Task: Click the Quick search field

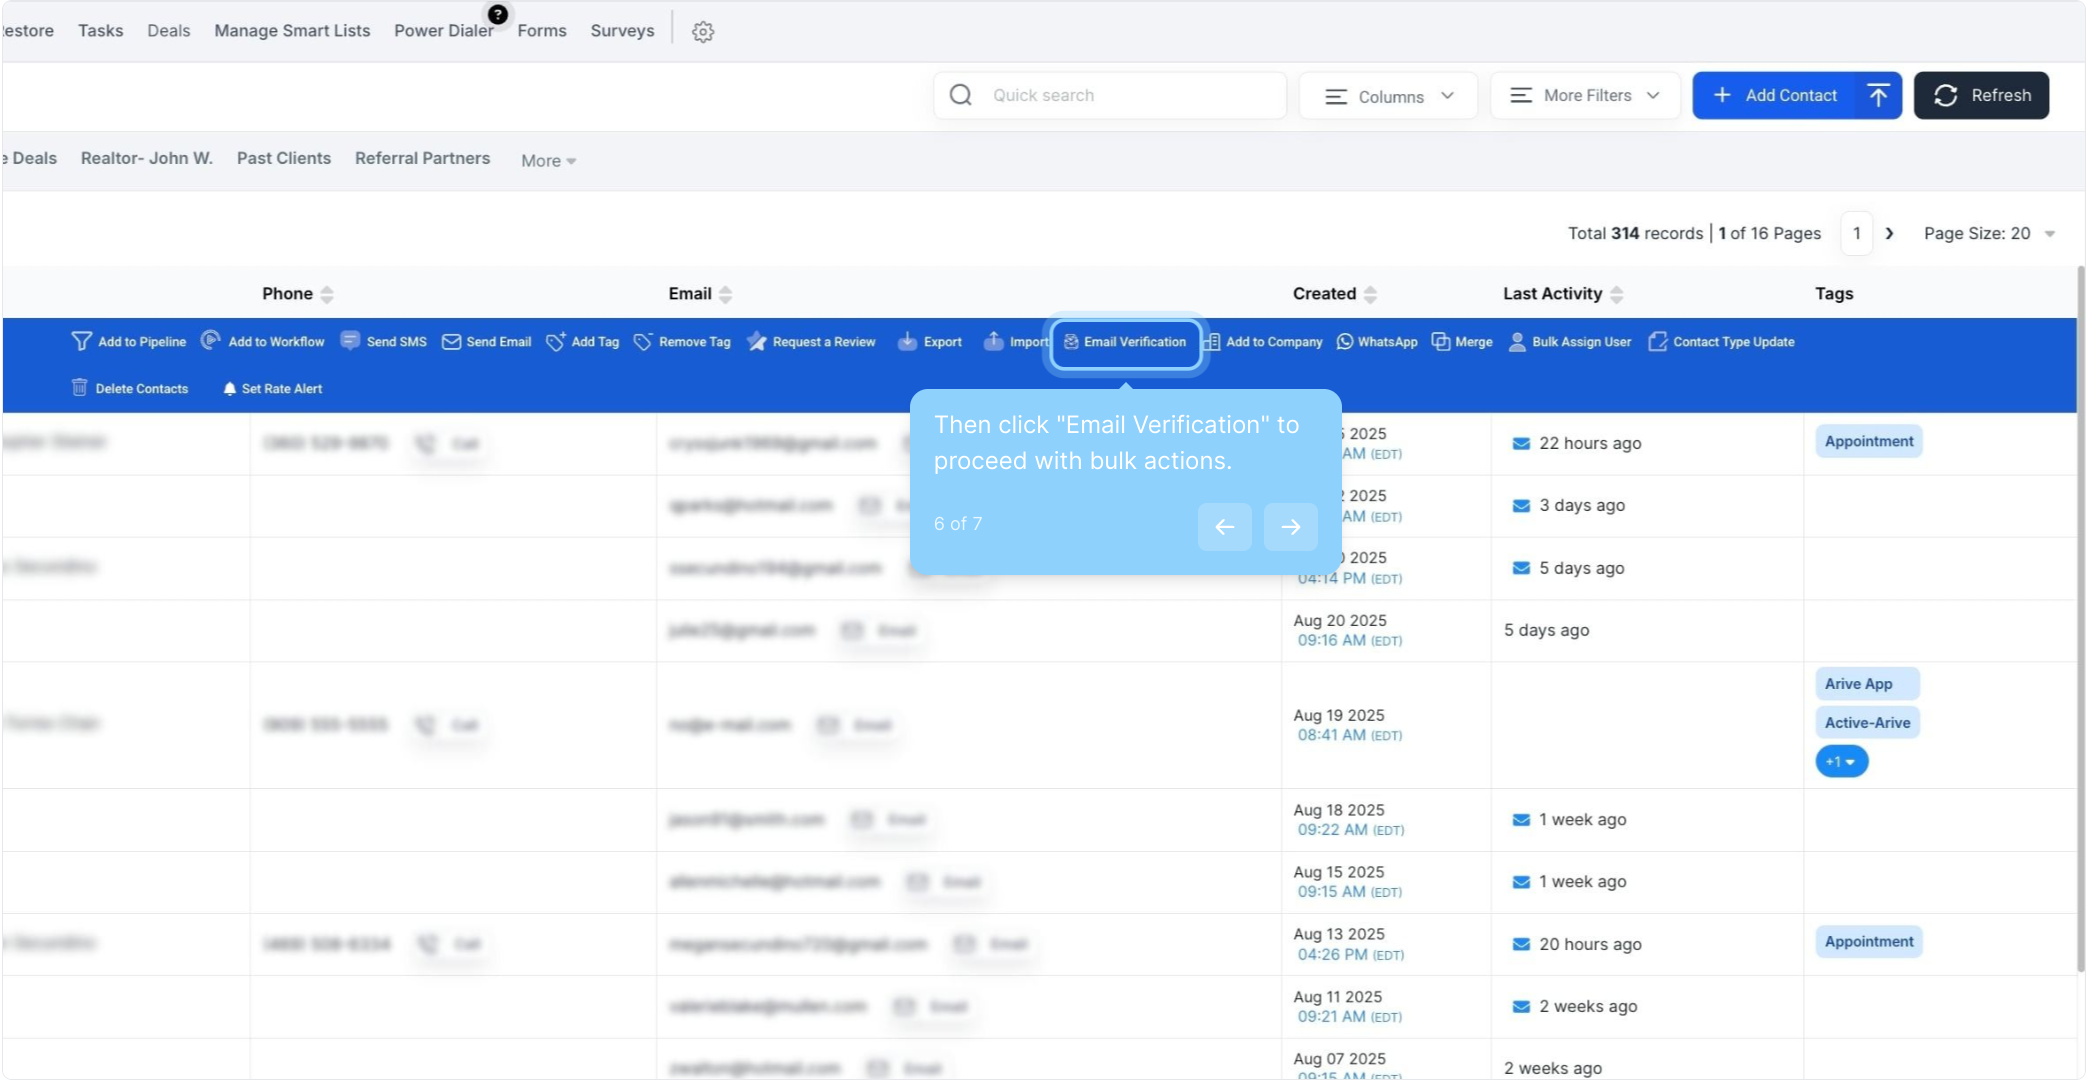Action: pos(1130,96)
